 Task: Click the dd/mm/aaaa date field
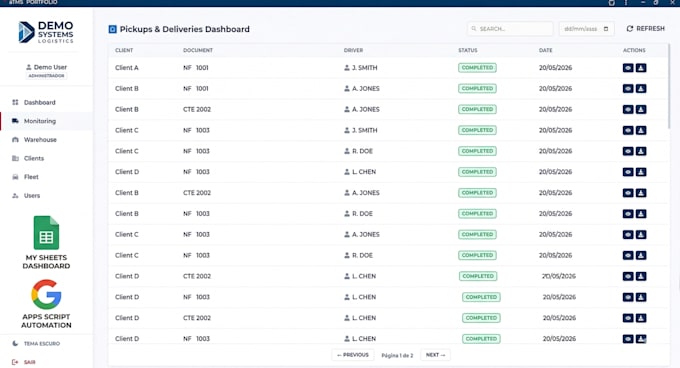(586, 29)
